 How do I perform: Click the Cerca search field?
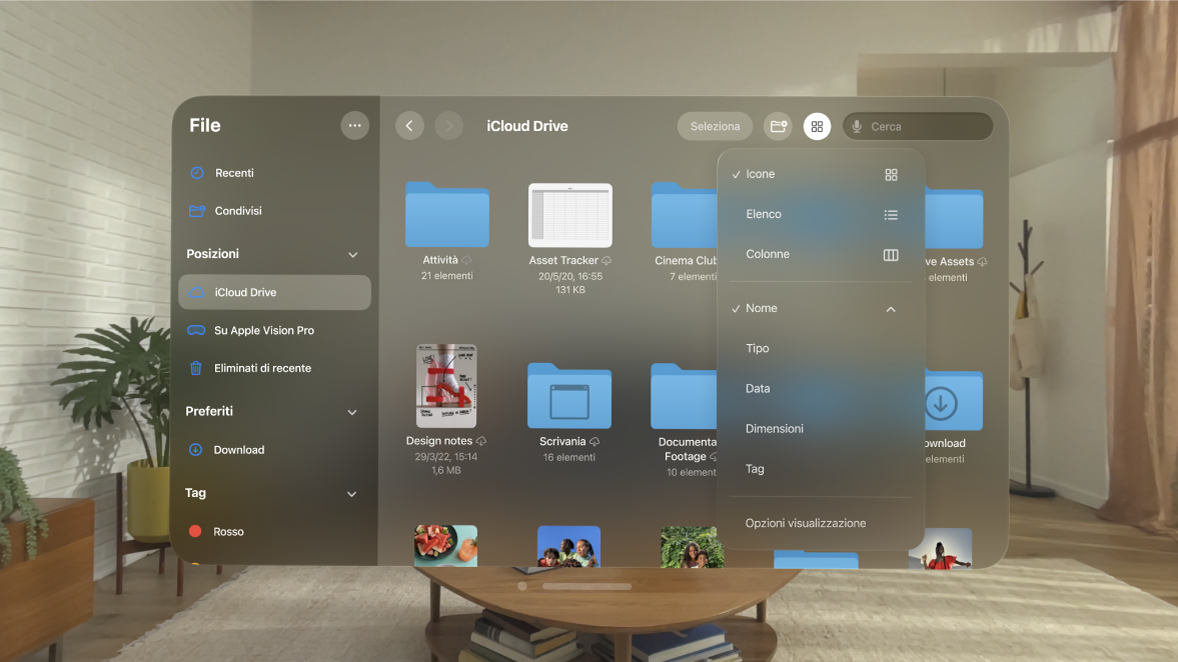(x=917, y=126)
